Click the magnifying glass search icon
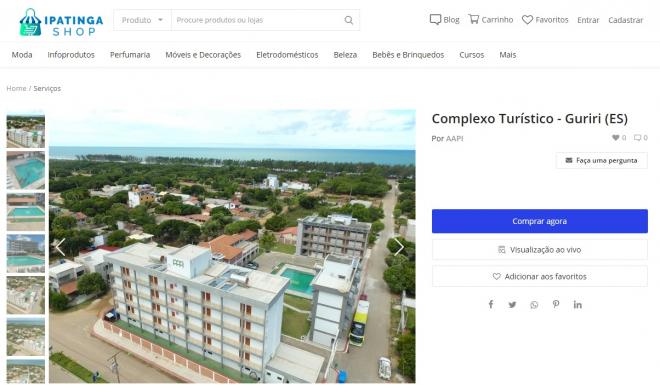 tap(349, 20)
